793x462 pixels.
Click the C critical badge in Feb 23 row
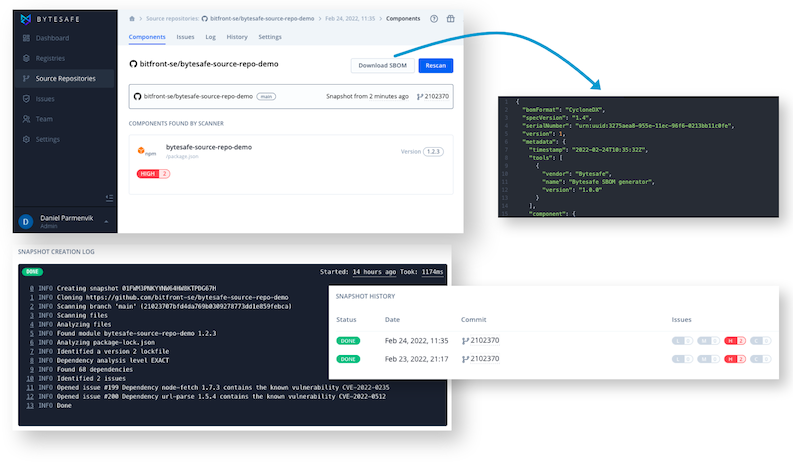pos(761,359)
